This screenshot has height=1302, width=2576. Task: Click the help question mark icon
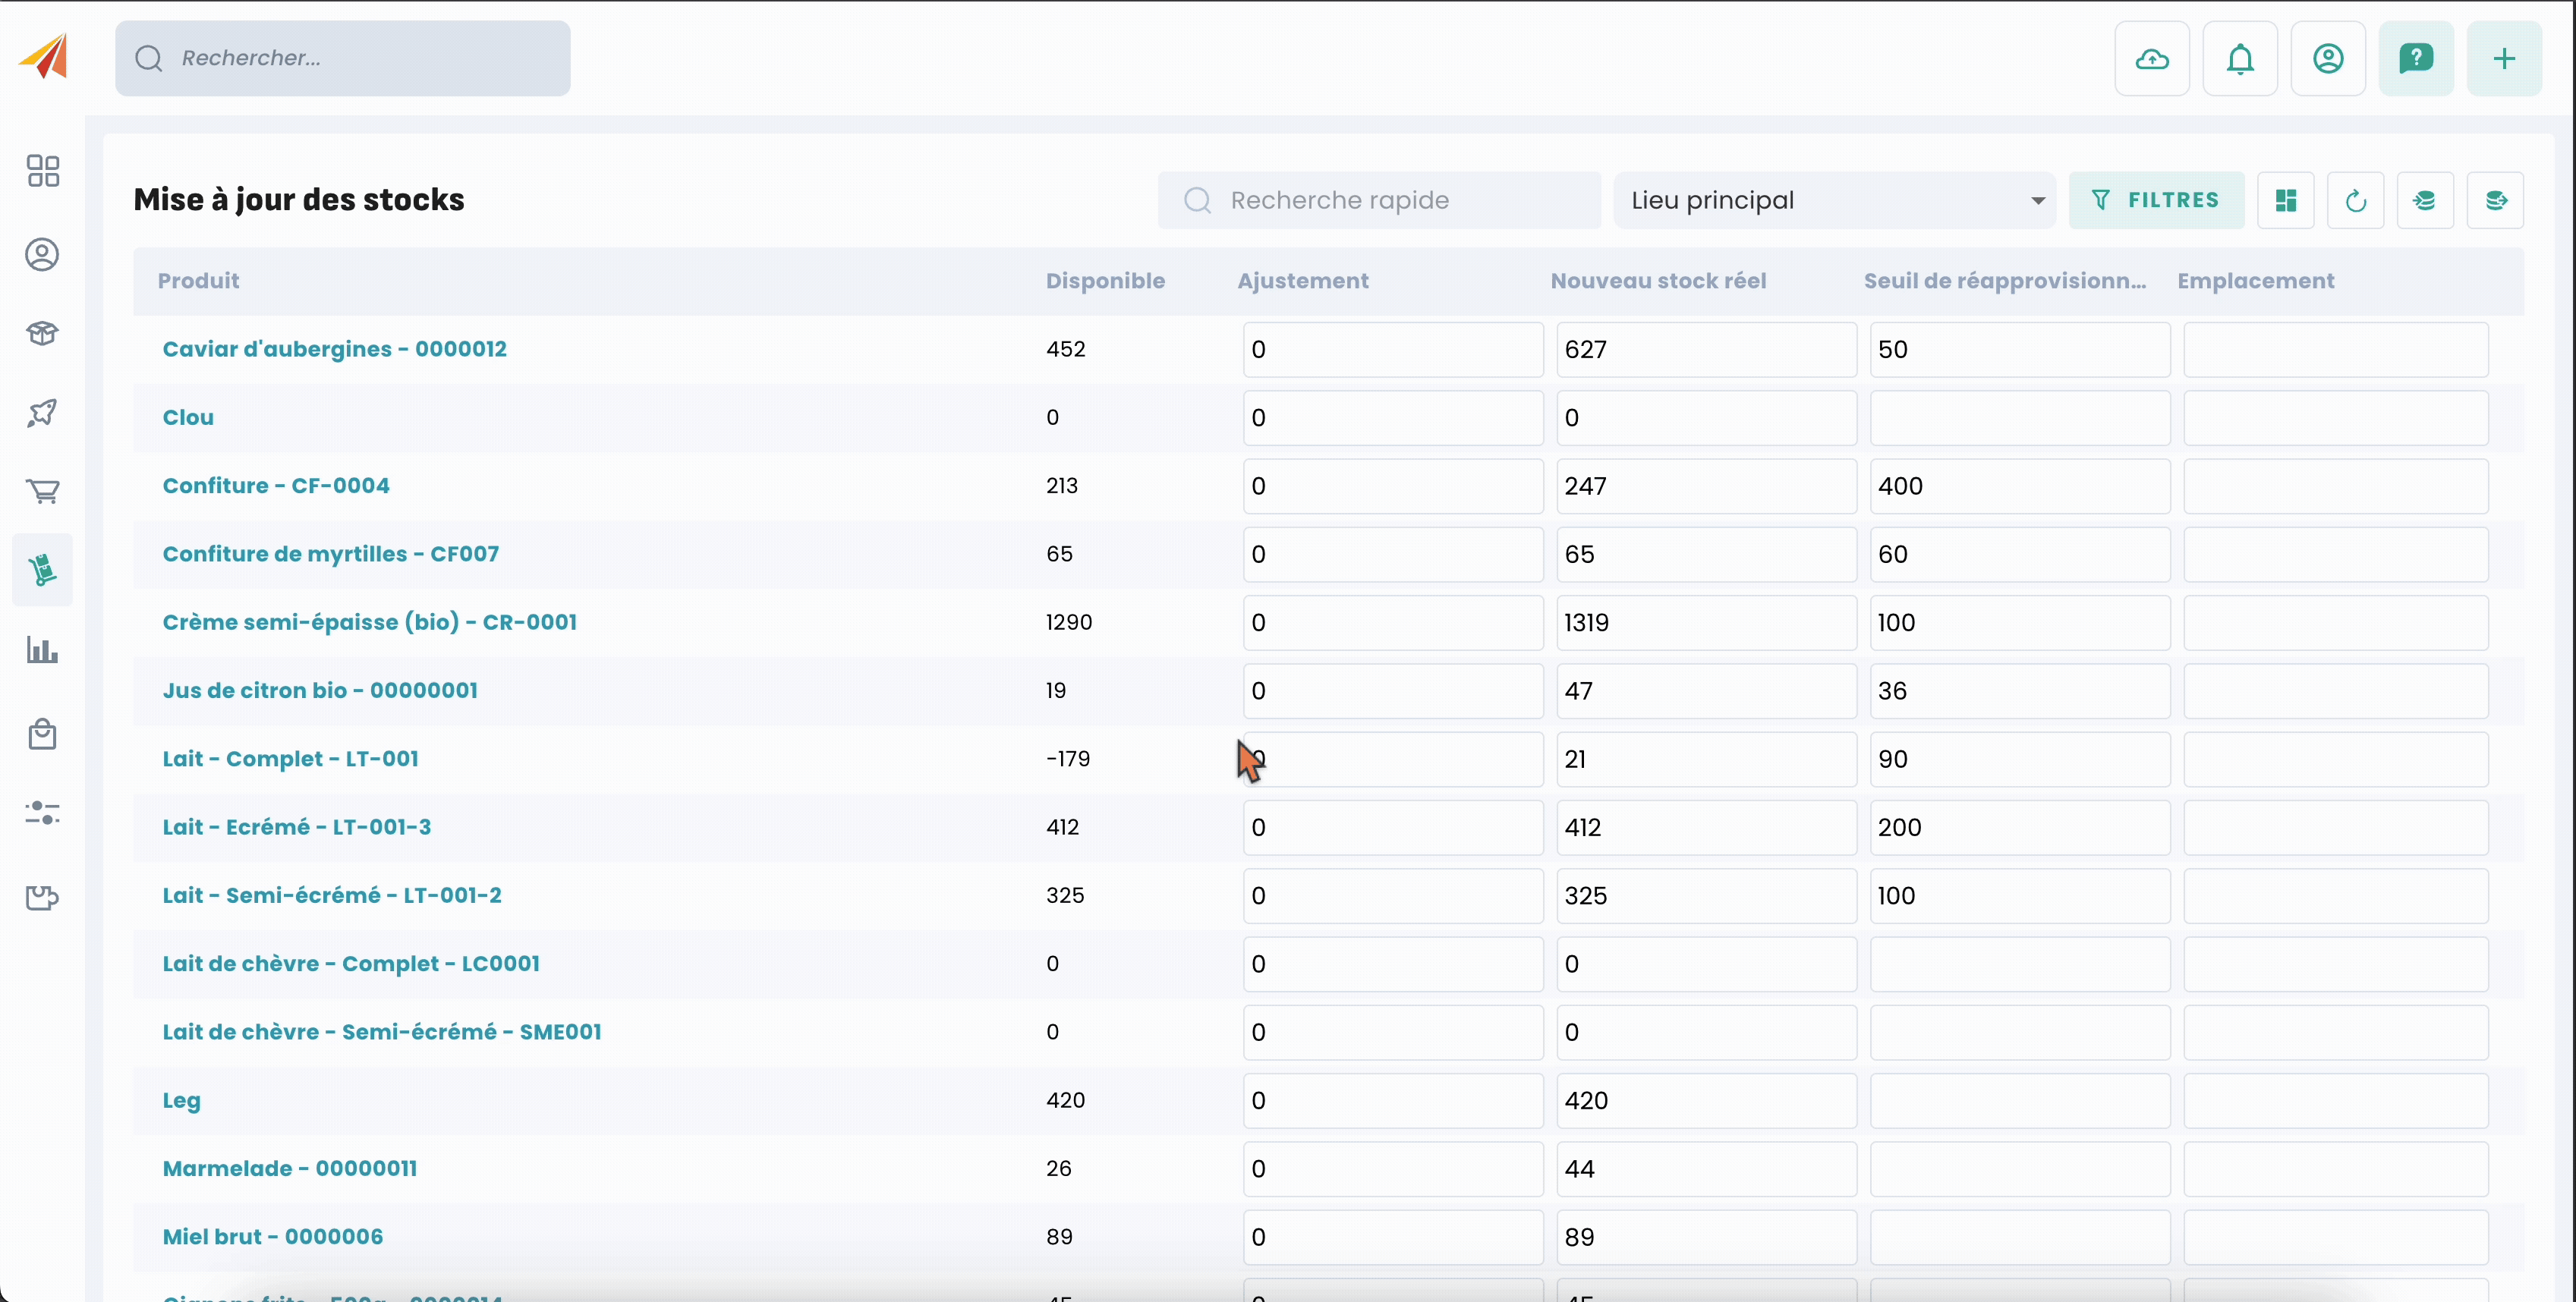click(x=2415, y=59)
